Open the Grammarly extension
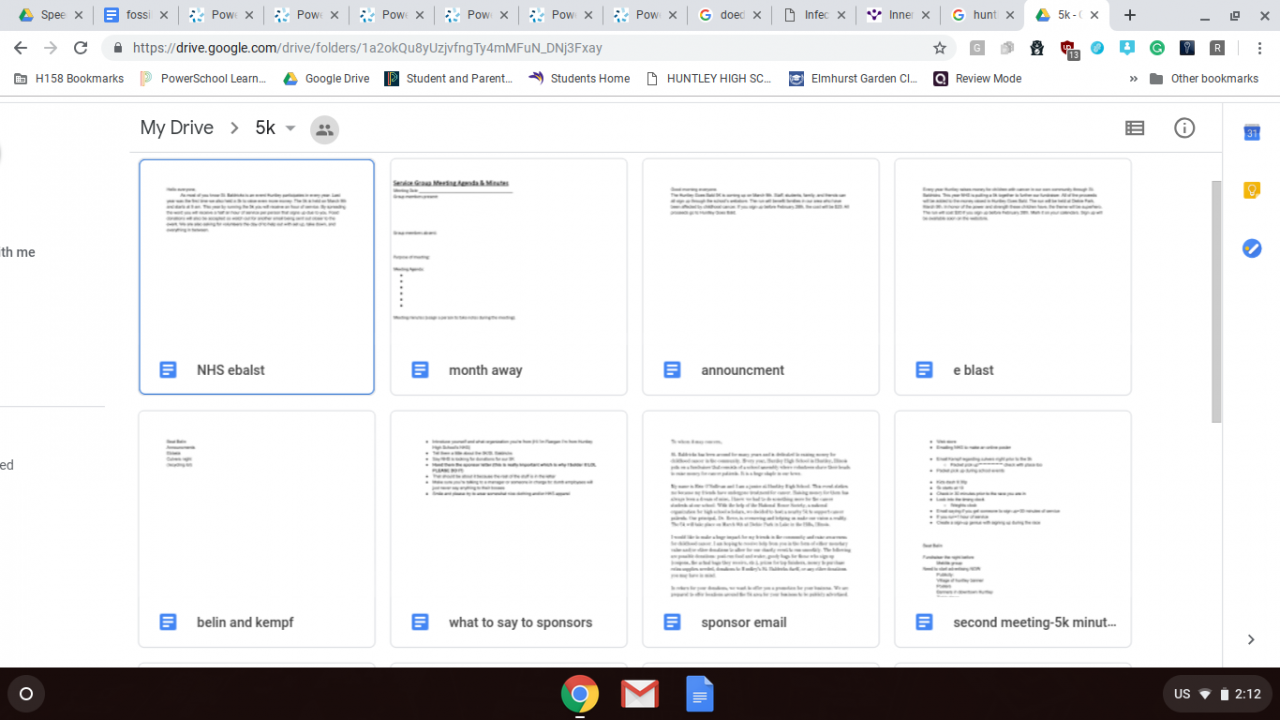1280x720 pixels. tap(1157, 48)
